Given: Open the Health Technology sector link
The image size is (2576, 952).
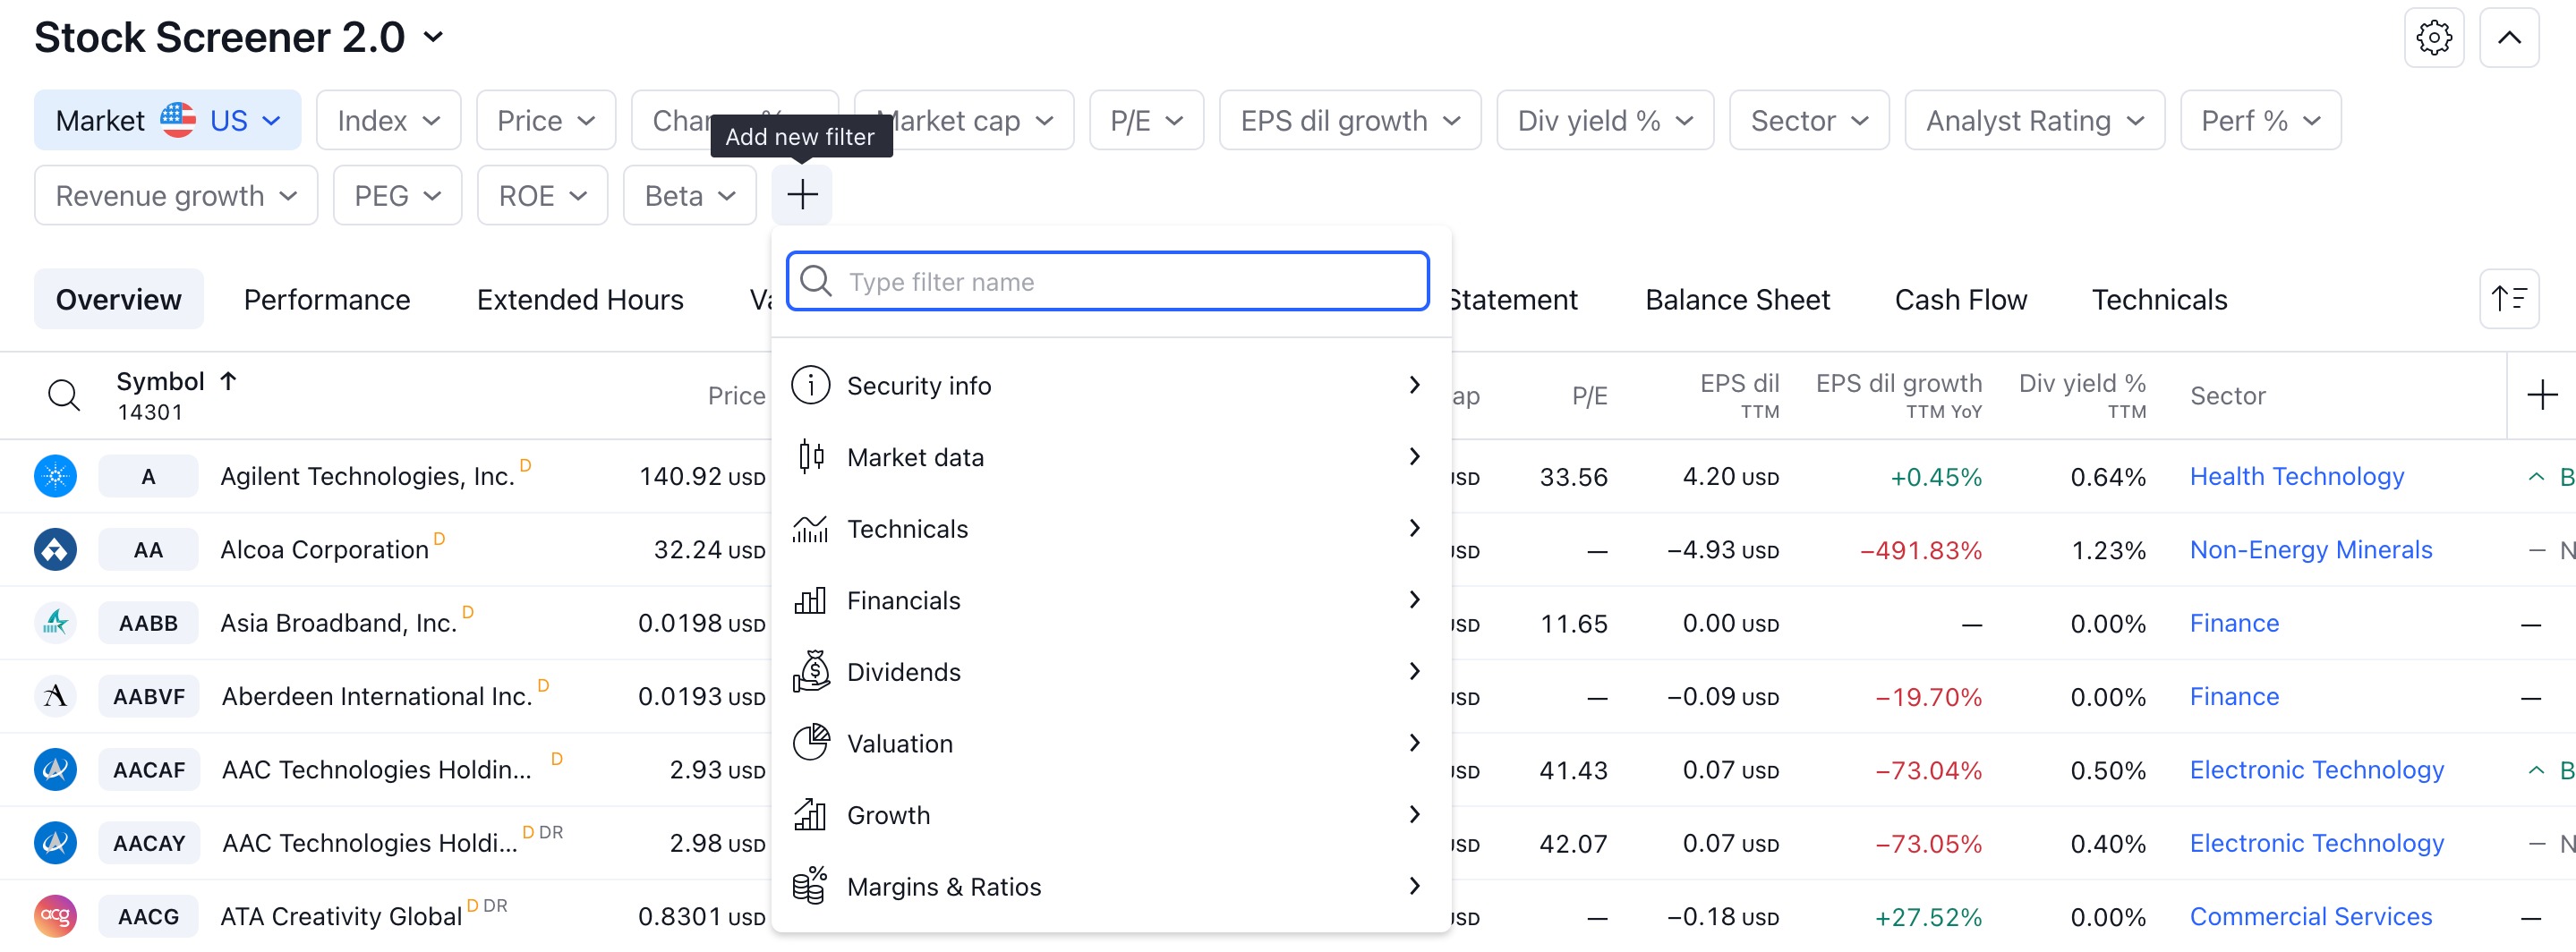Looking at the screenshot, I should tap(2296, 476).
